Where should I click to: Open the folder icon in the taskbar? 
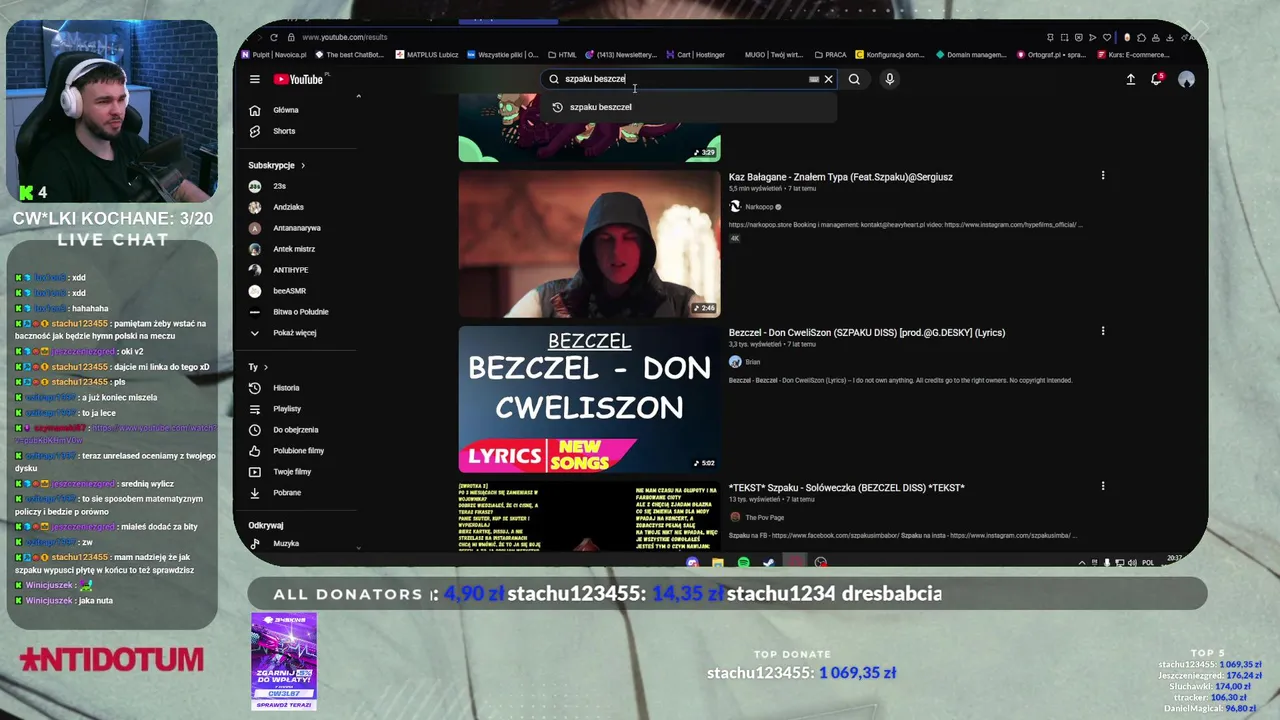click(717, 563)
